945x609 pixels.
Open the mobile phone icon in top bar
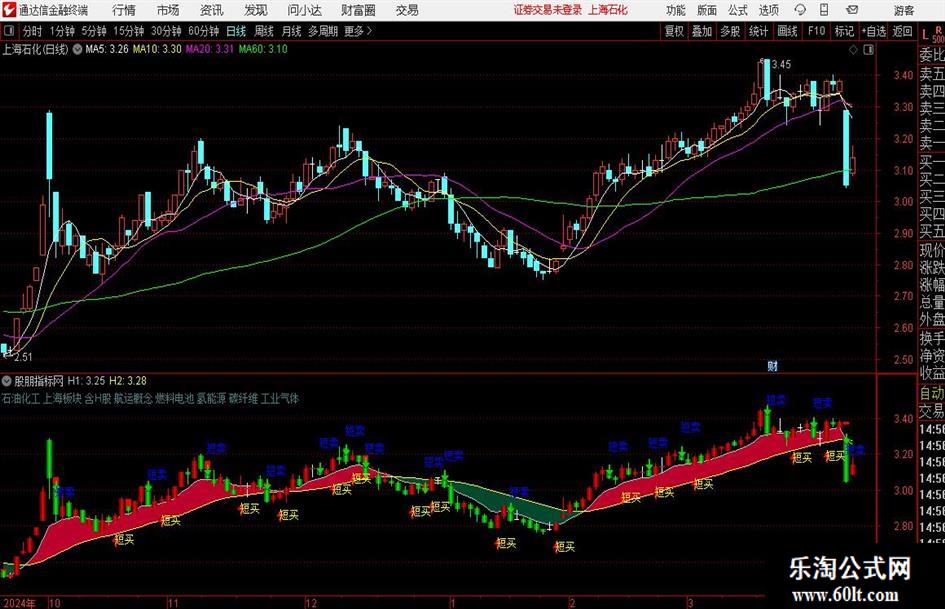(824, 10)
